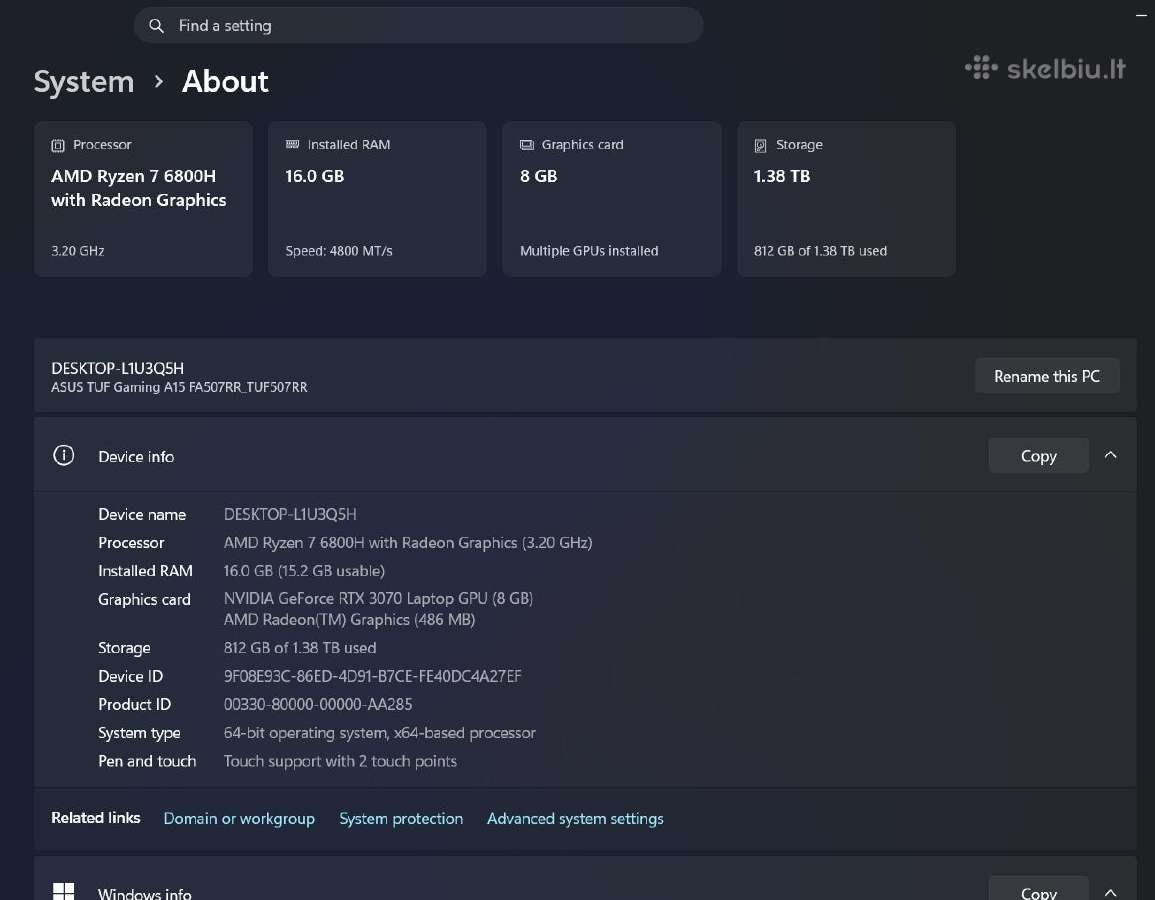The height and width of the screenshot is (900, 1155).
Task: Copy the Device info details
Action: click(1039, 456)
